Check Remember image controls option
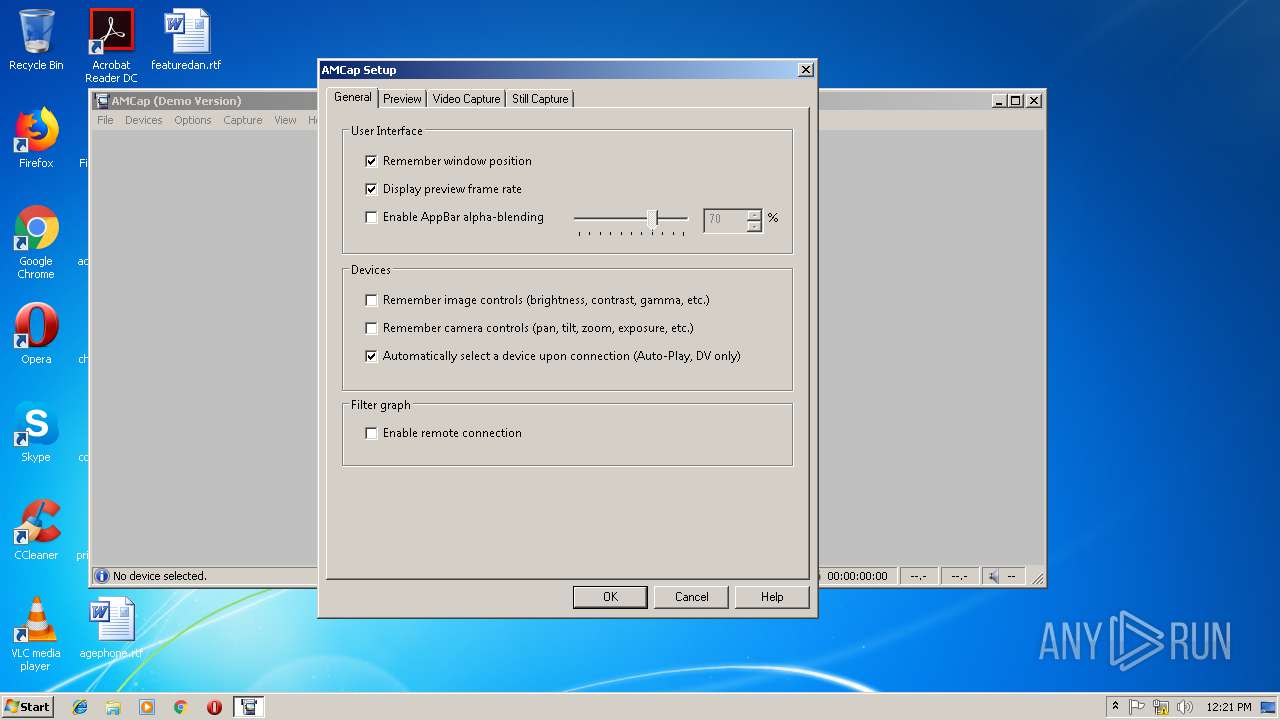The height and width of the screenshot is (720, 1280). [371, 300]
